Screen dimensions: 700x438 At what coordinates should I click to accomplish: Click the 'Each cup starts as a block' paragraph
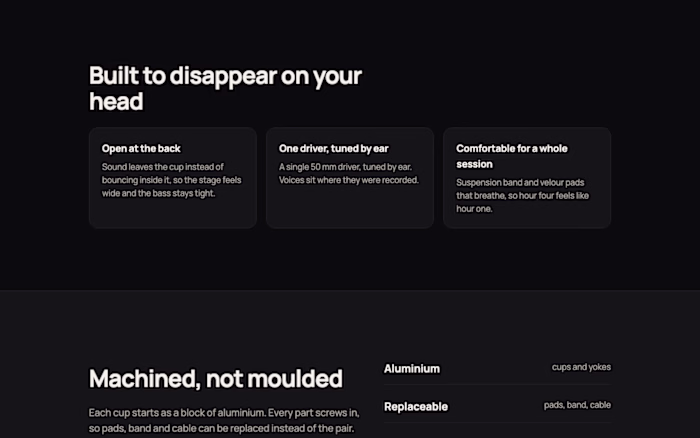224,420
